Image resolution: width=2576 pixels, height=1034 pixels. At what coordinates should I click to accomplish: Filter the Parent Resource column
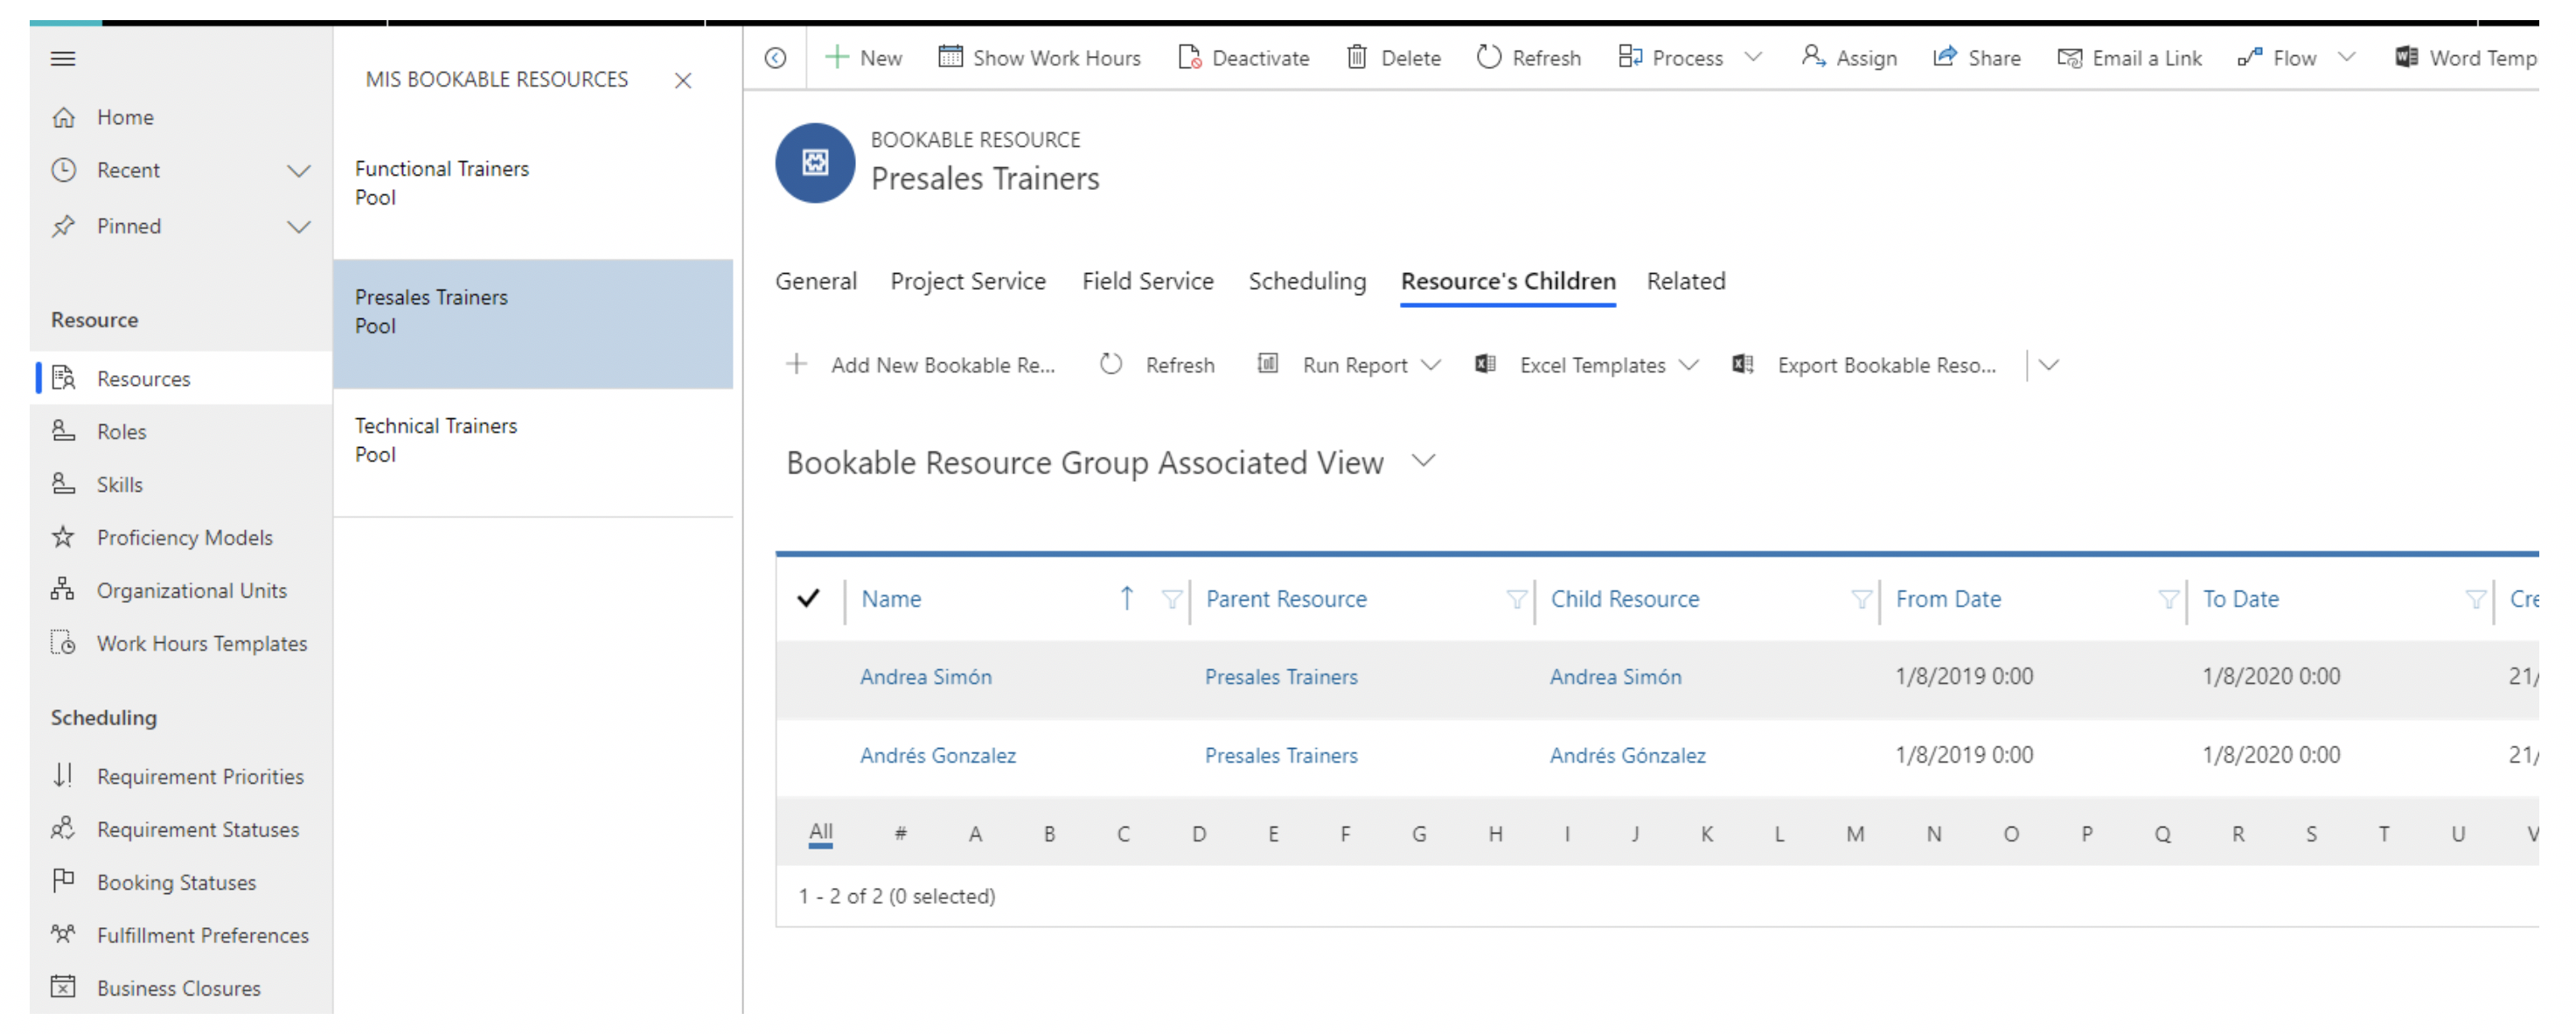[1516, 600]
